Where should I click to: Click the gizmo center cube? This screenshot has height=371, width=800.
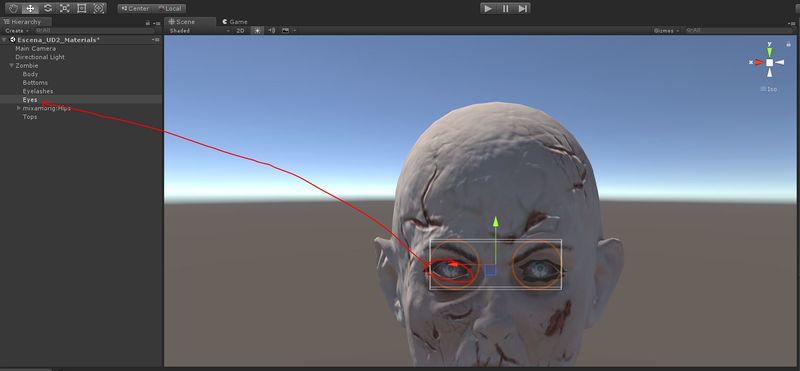pyautogui.click(x=769, y=62)
